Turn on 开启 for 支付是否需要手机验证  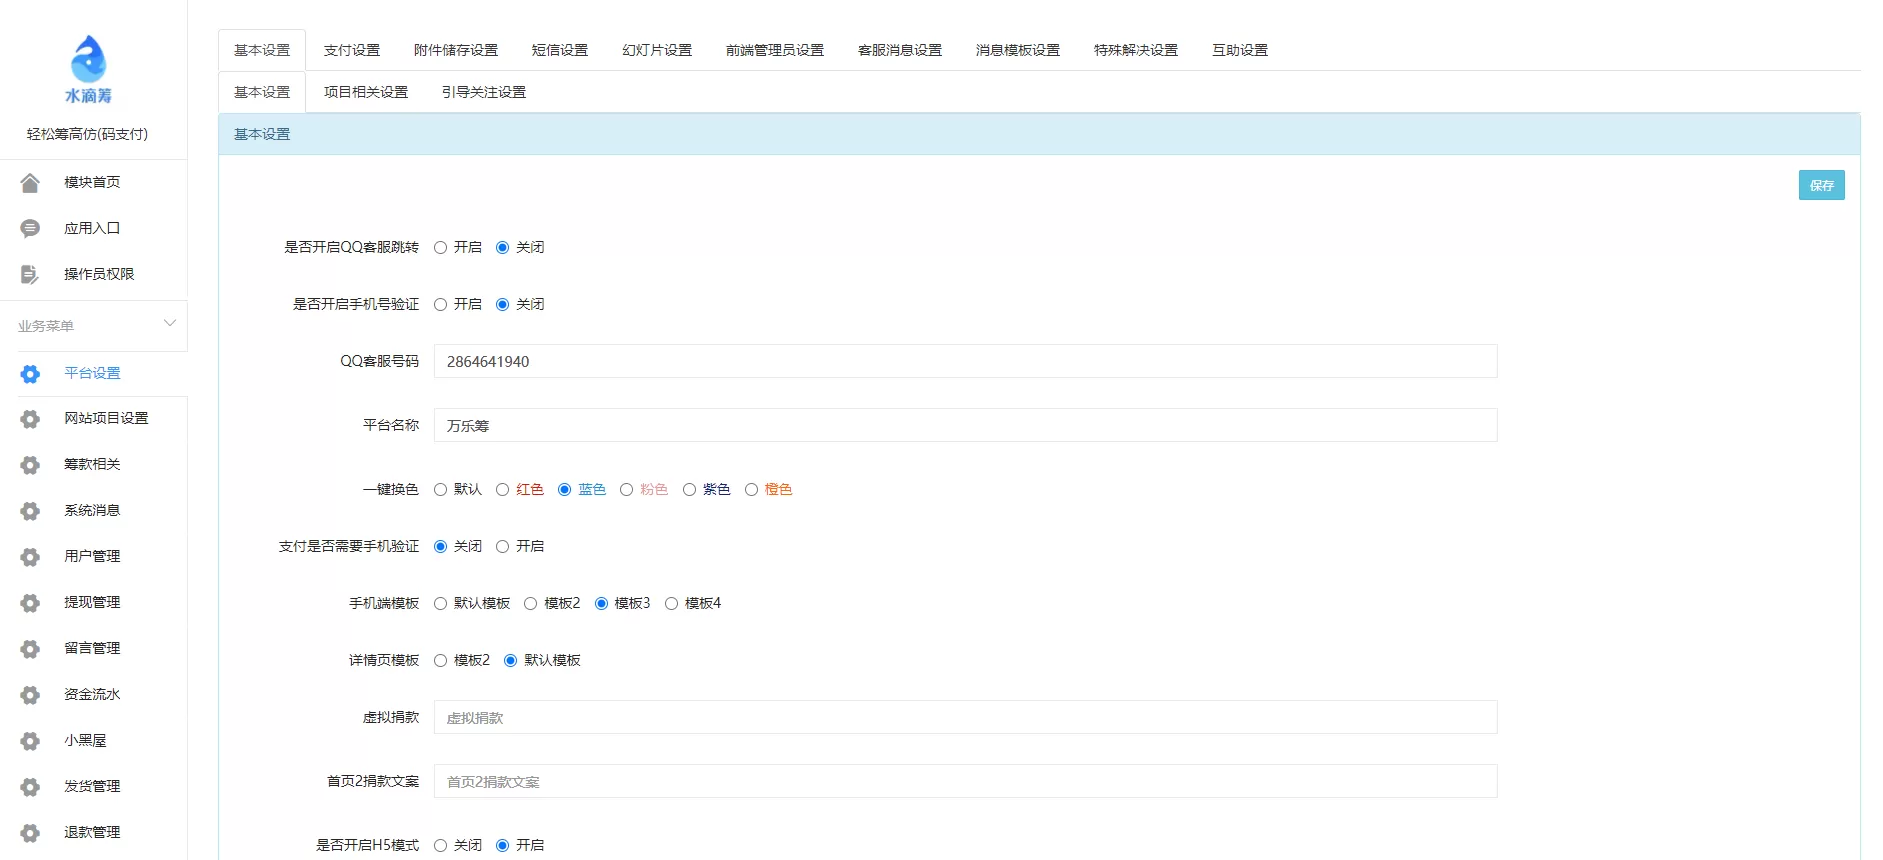point(502,547)
